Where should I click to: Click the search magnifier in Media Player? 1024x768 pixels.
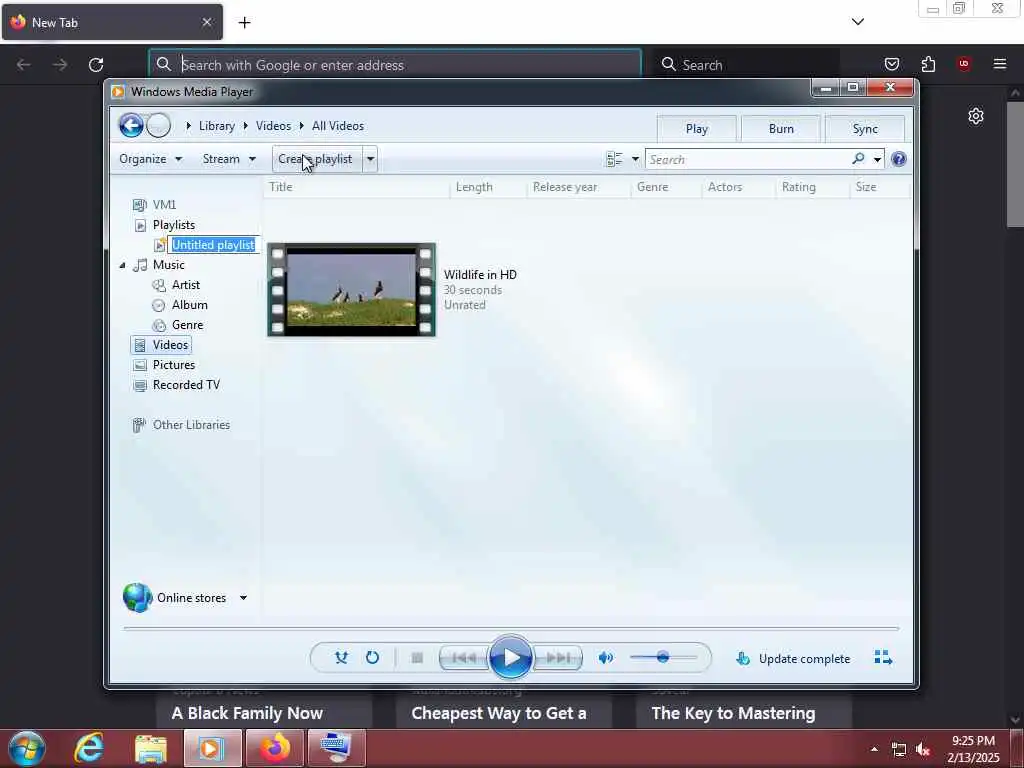[858, 159]
